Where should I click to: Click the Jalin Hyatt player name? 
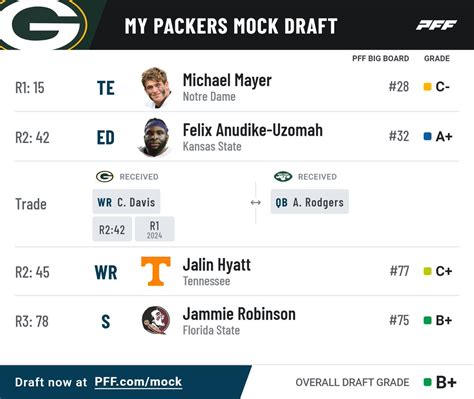[217, 265]
